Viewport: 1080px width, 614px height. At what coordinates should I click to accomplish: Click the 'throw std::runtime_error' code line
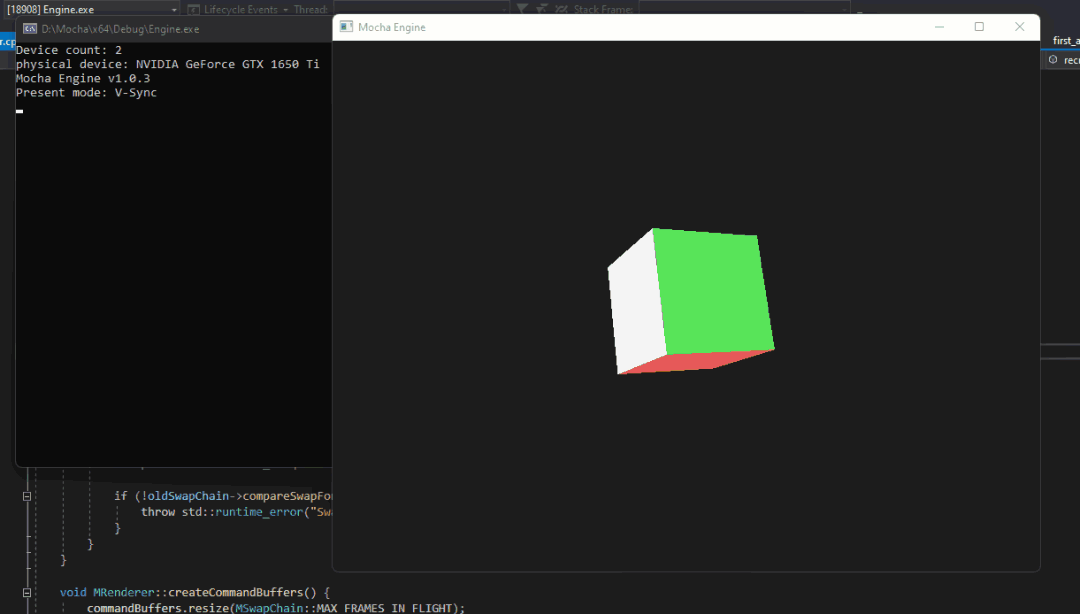click(236, 512)
